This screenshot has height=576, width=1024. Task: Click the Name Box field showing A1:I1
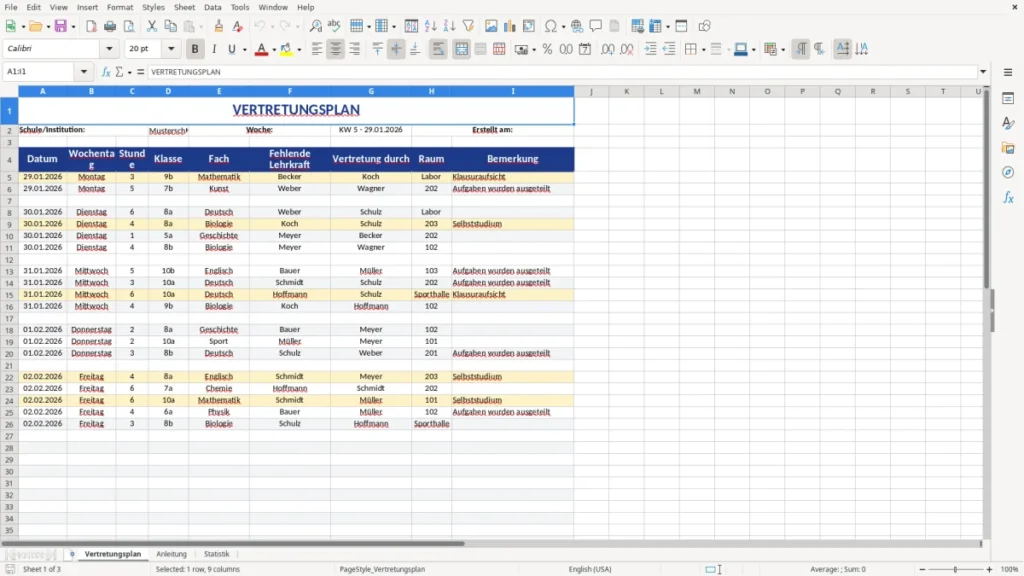(x=40, y=72)
